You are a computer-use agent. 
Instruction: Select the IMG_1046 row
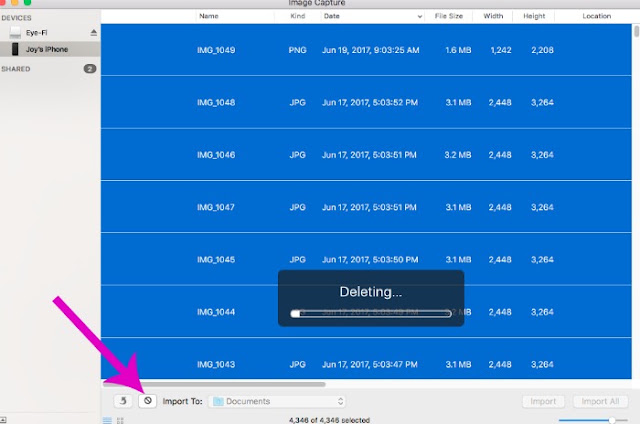[366, 155]
